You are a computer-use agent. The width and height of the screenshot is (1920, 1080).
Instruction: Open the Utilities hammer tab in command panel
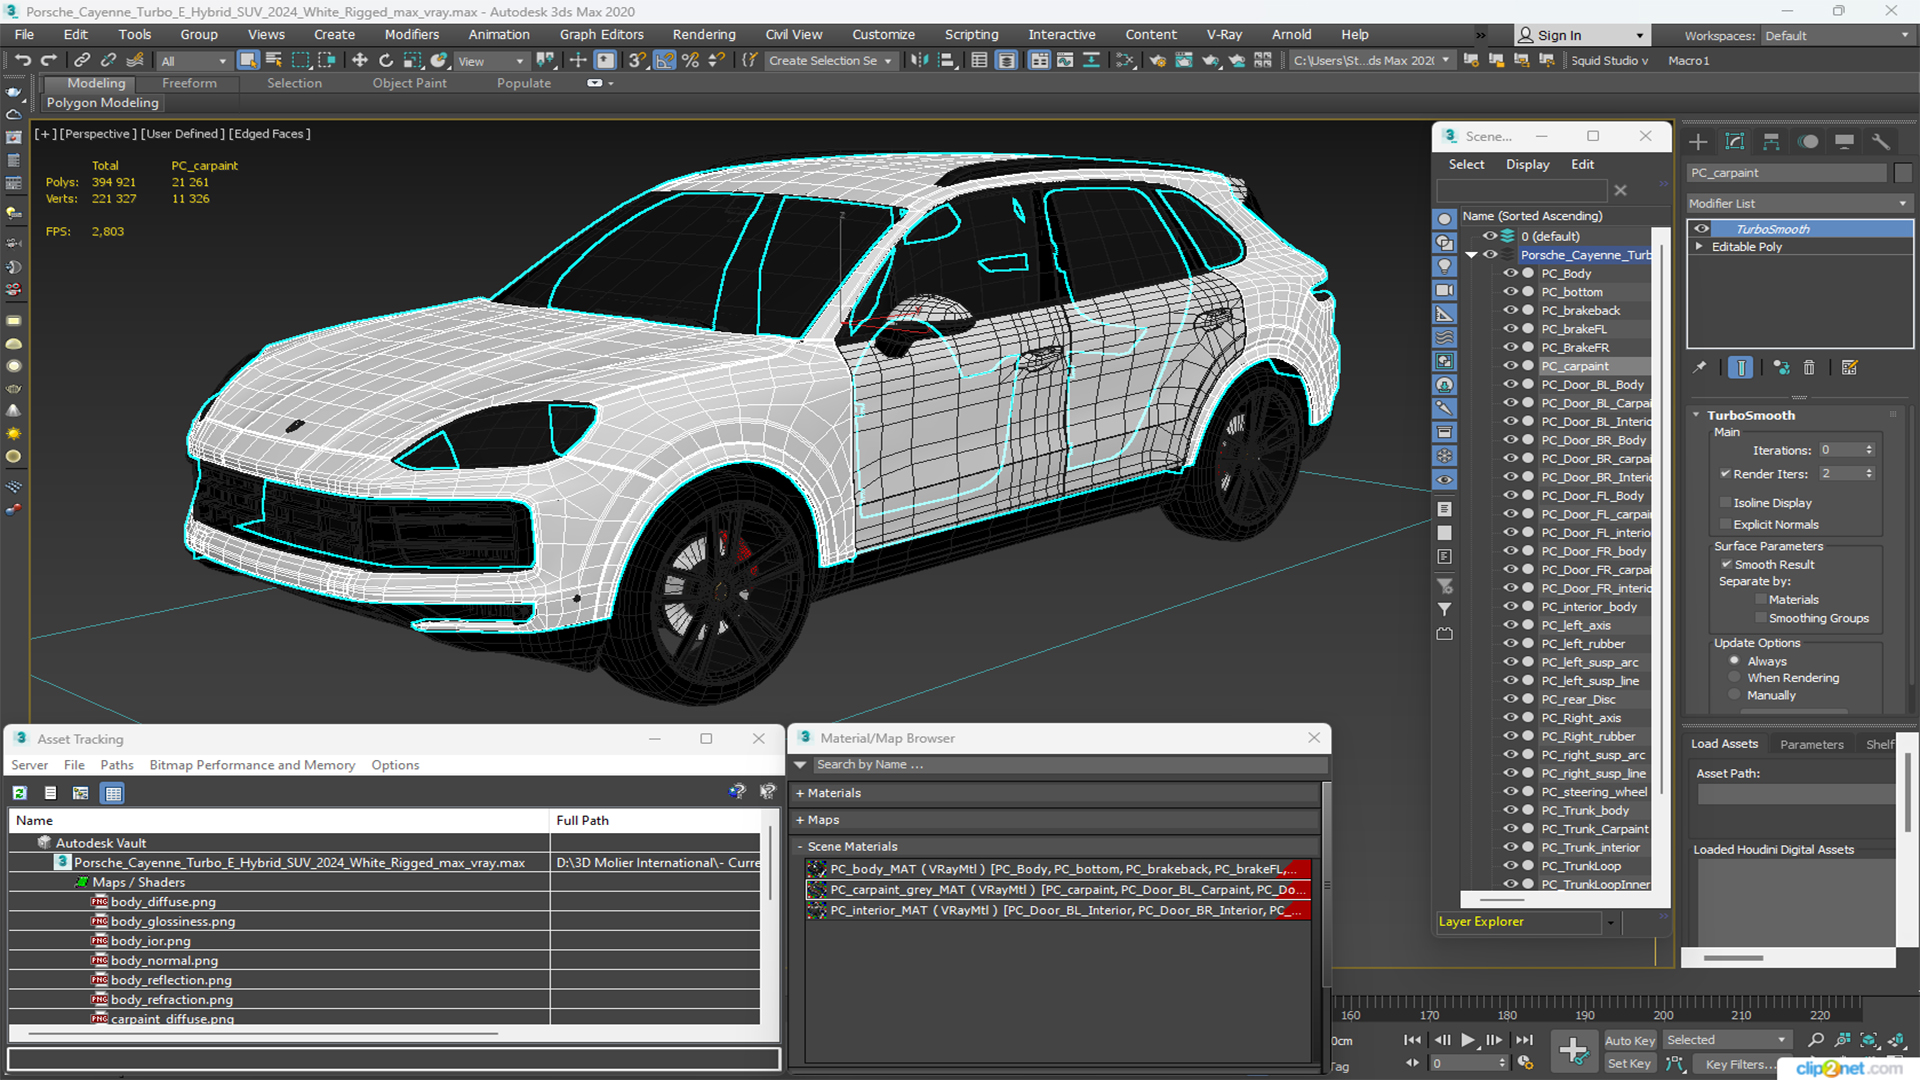tap(1881, 142)
